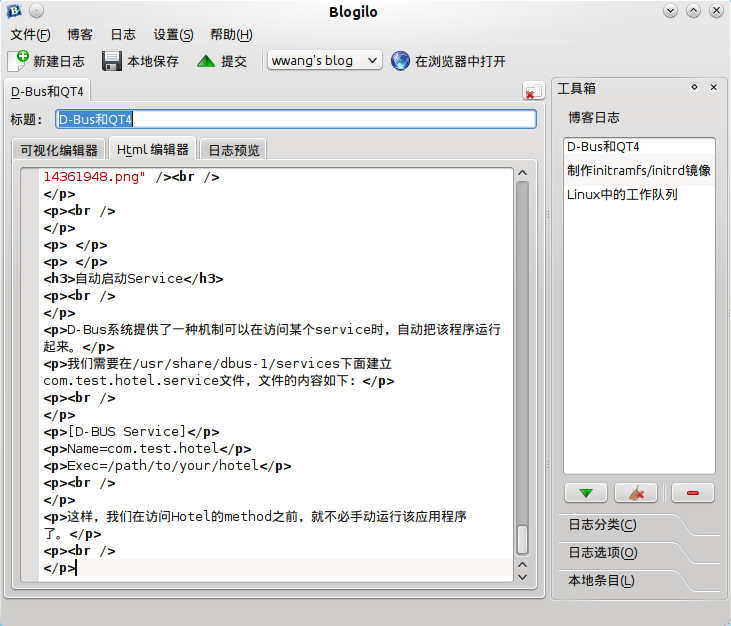This screenshot has height=626, width=731.
Task: Click the line starting <p>这样，我们在访问Hotel
Action: tap(255, 517)
